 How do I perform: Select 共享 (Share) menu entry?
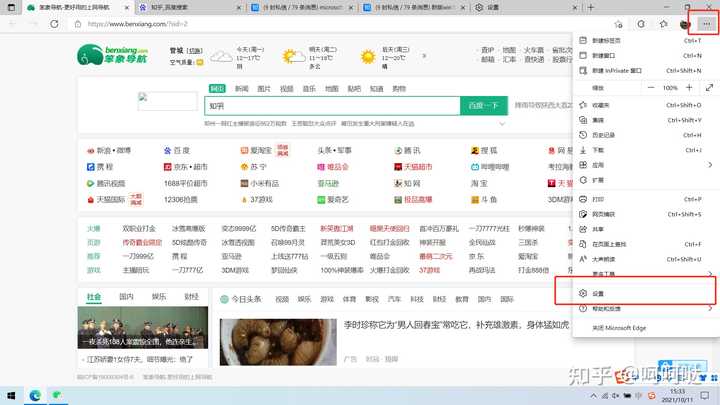(646, 229)
